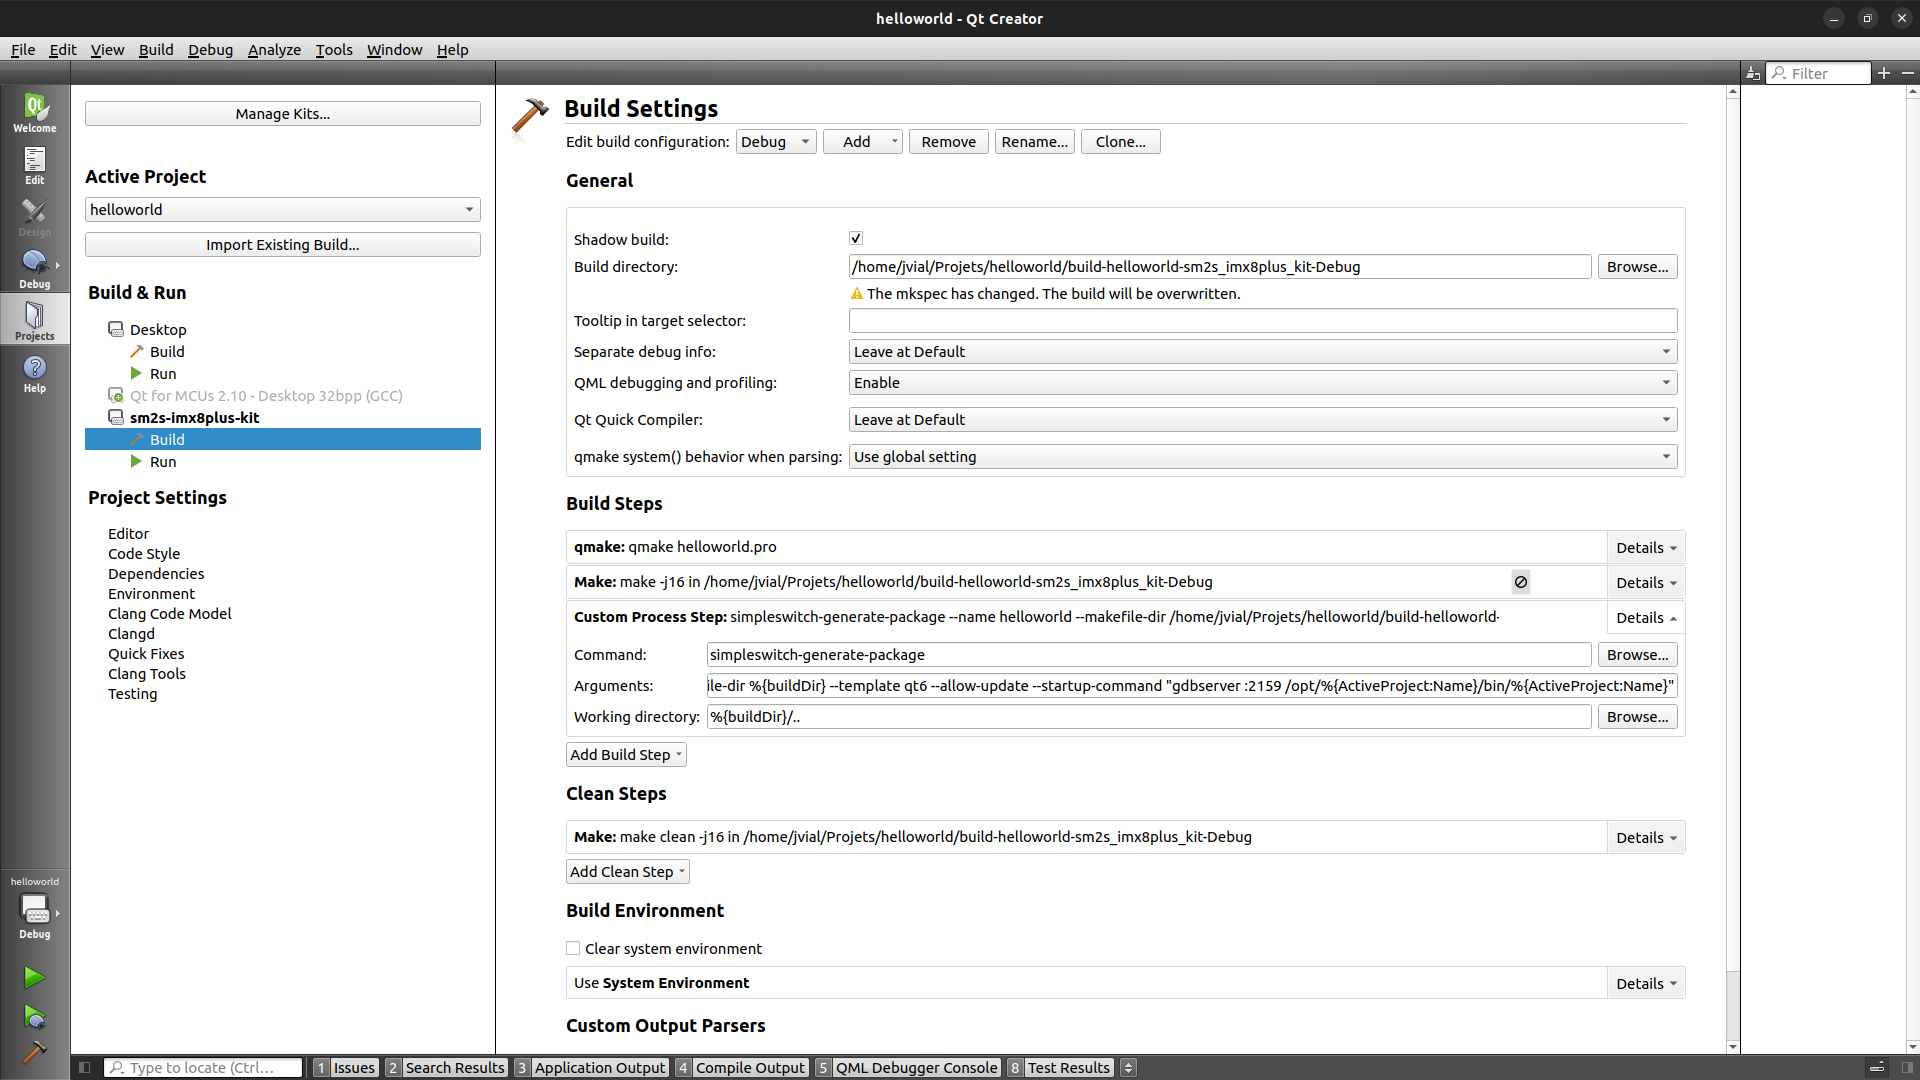The height and width of the screenshot is (1080, 1920).
Task: Open the Welcome mode icon
Action: (x=35, y=112)
